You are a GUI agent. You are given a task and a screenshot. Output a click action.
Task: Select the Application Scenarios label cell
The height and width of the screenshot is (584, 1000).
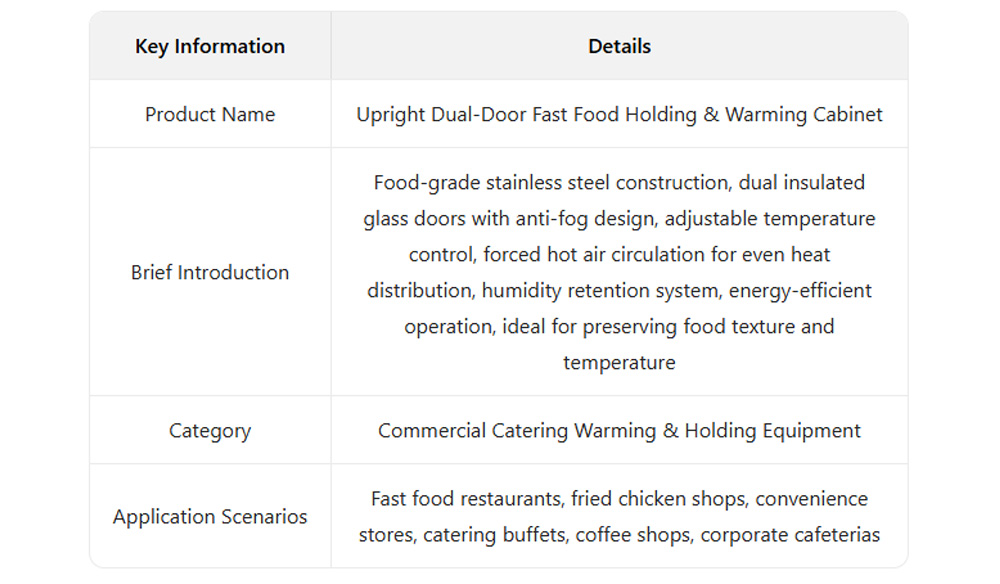click(x=210, y=517)
